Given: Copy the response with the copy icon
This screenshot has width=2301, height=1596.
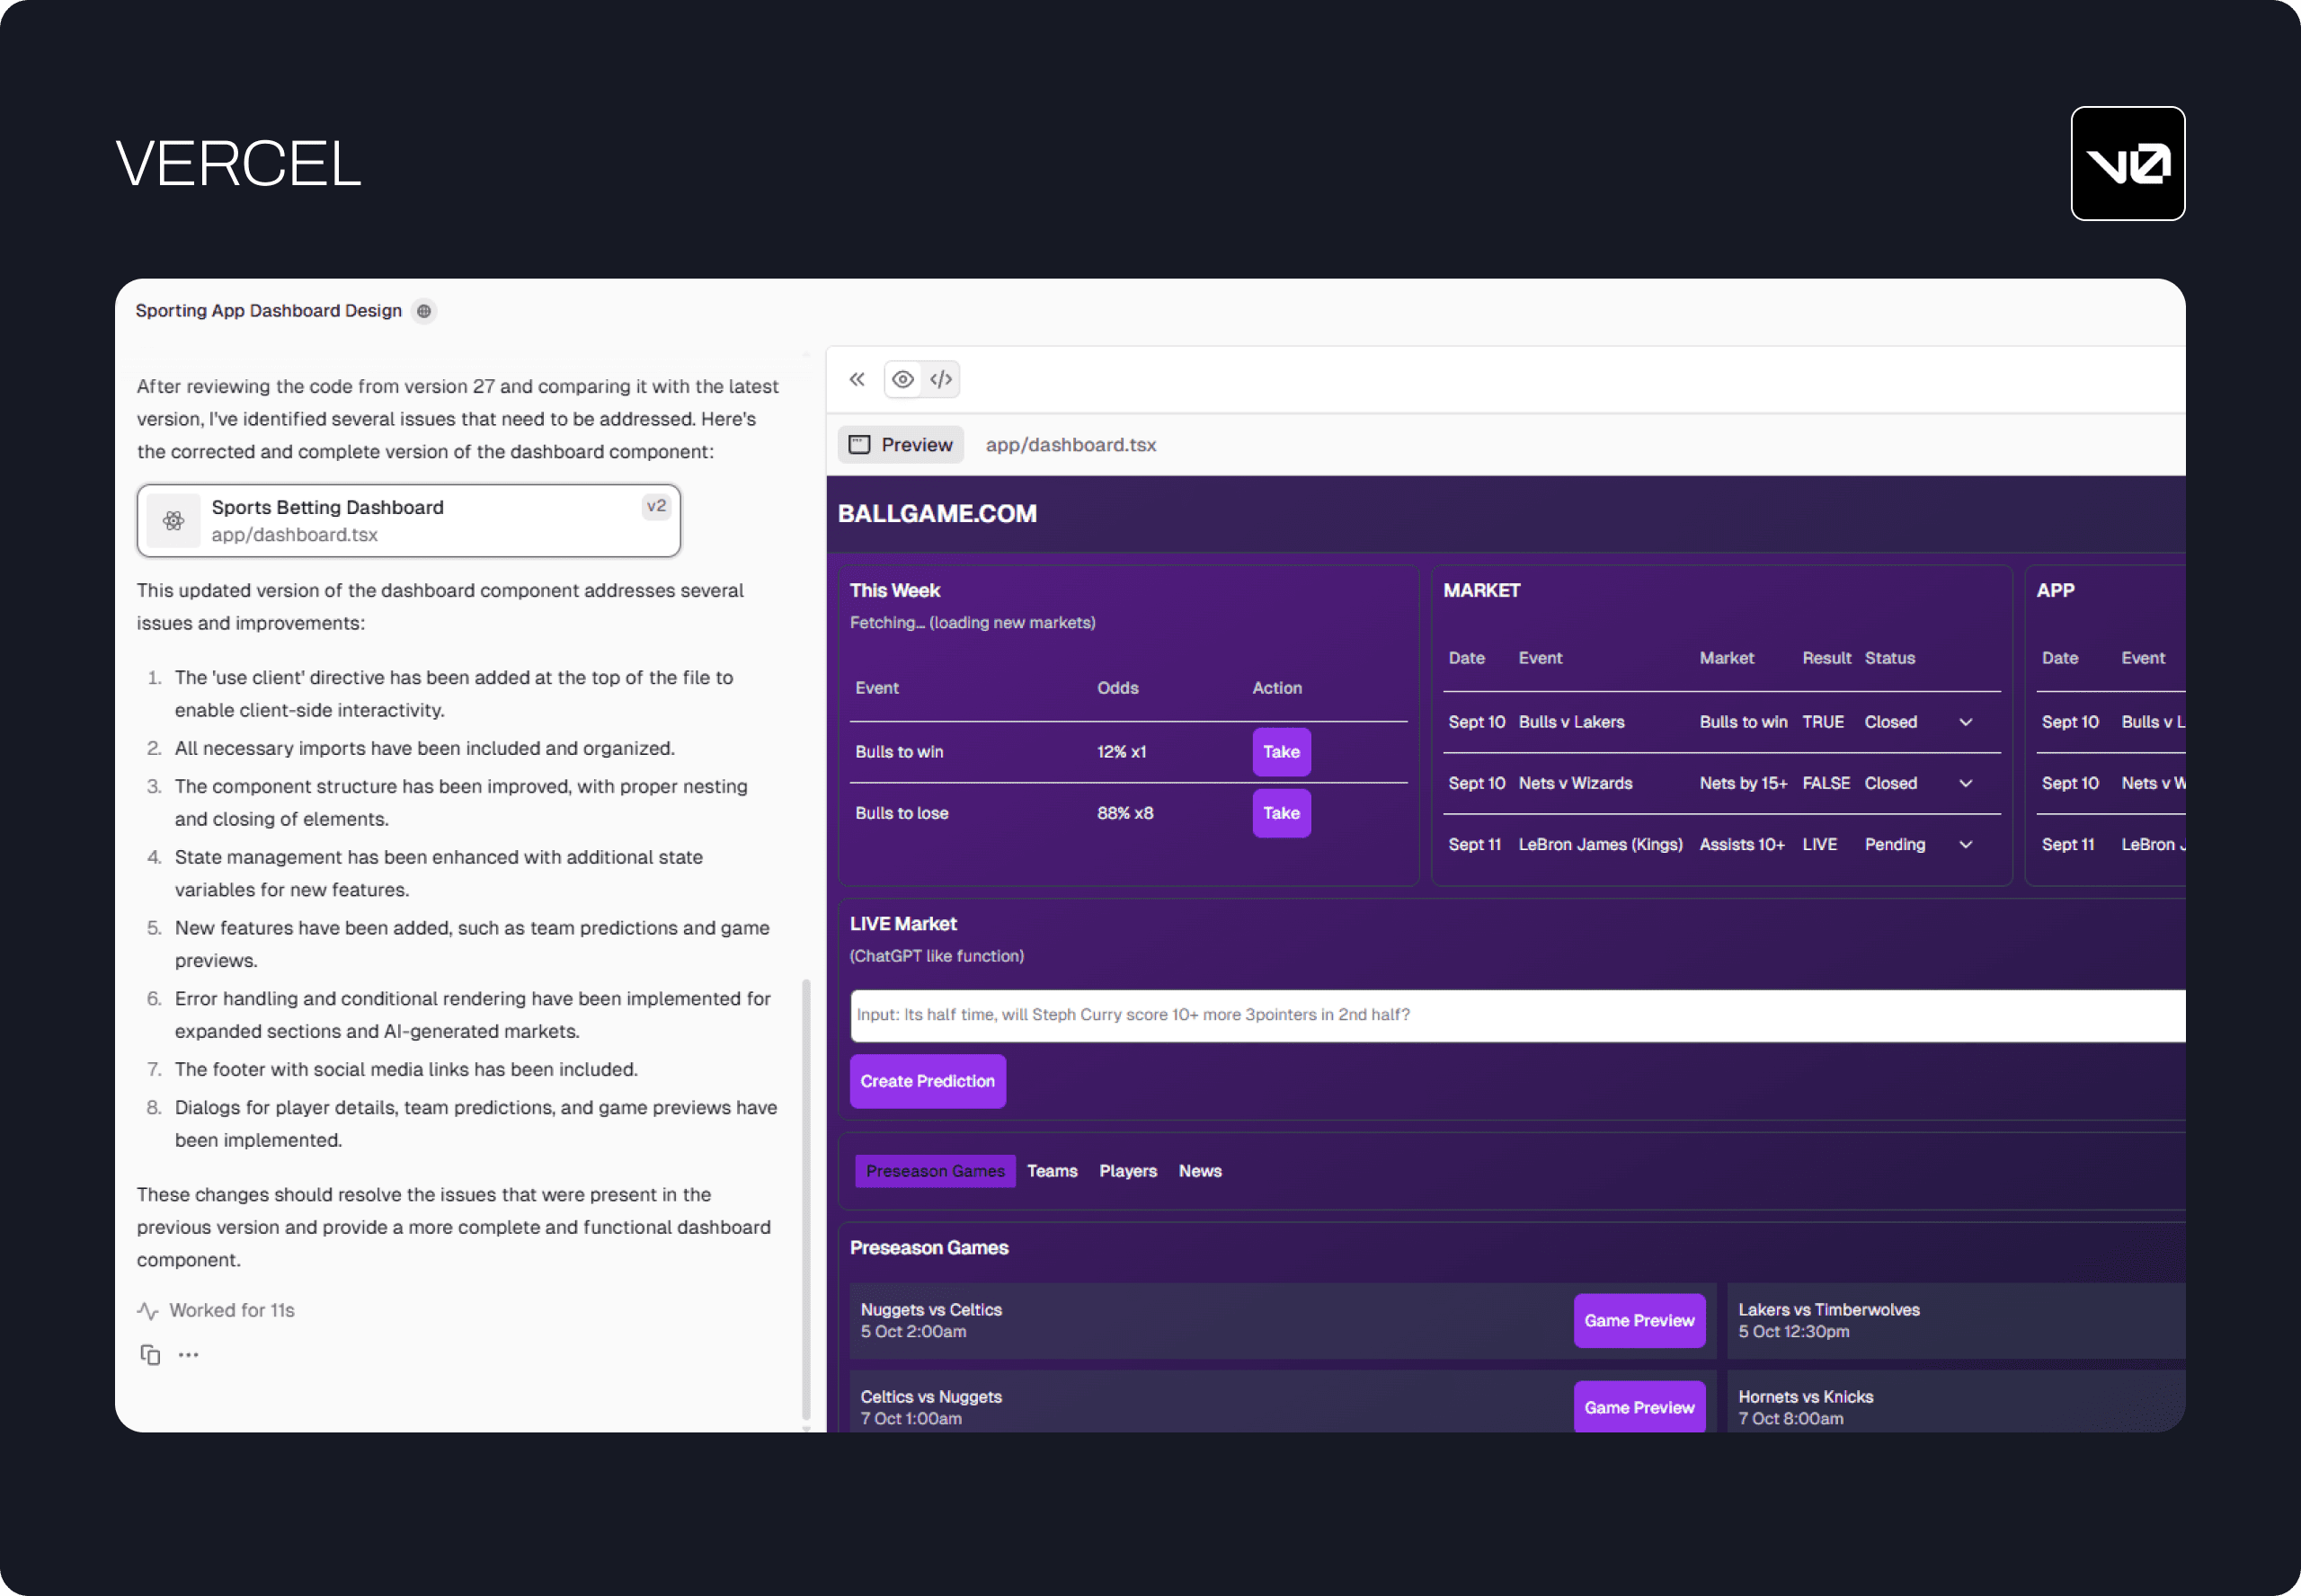Looking at the screenshot, I should coord(150,1354).
